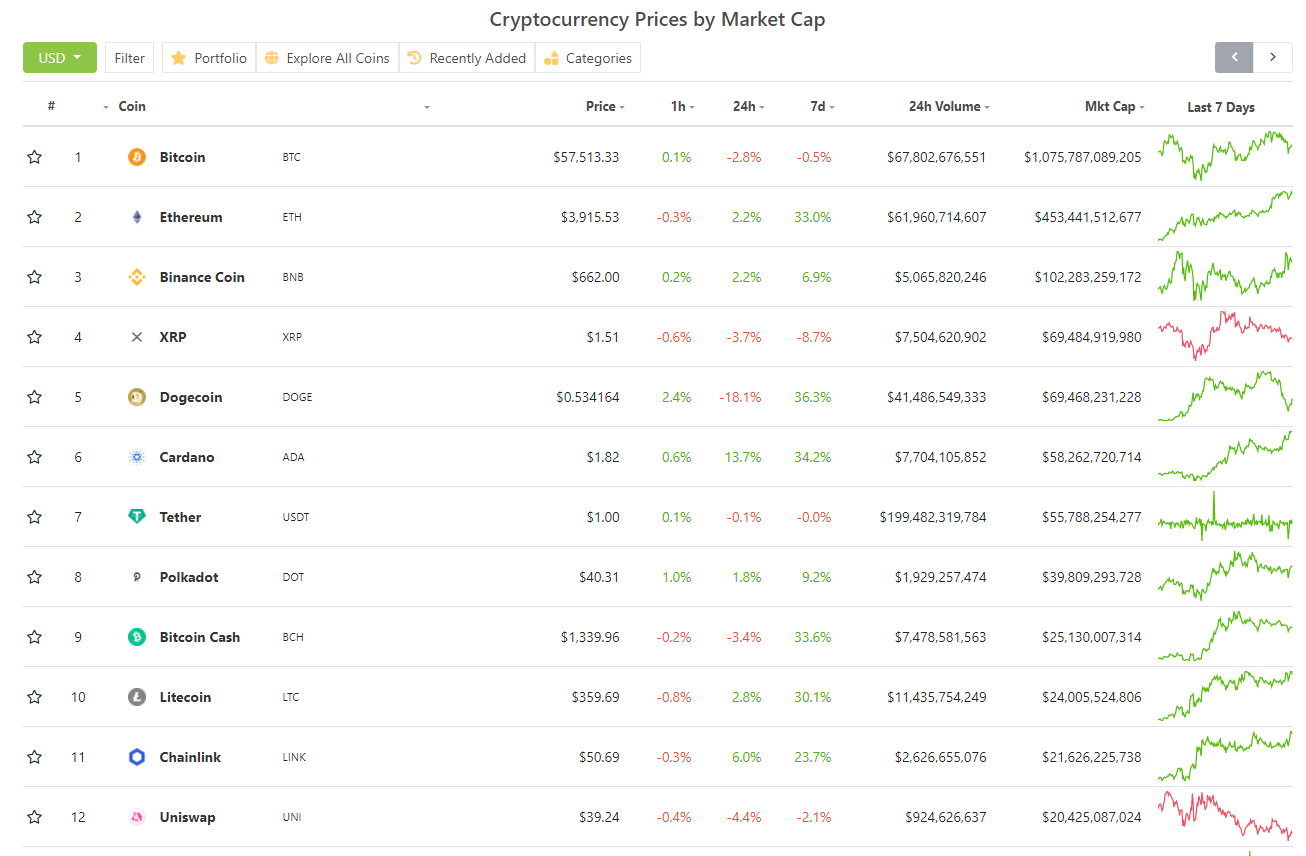
Task: Star Binance Coin as favorite
Action: pos(35,277)
